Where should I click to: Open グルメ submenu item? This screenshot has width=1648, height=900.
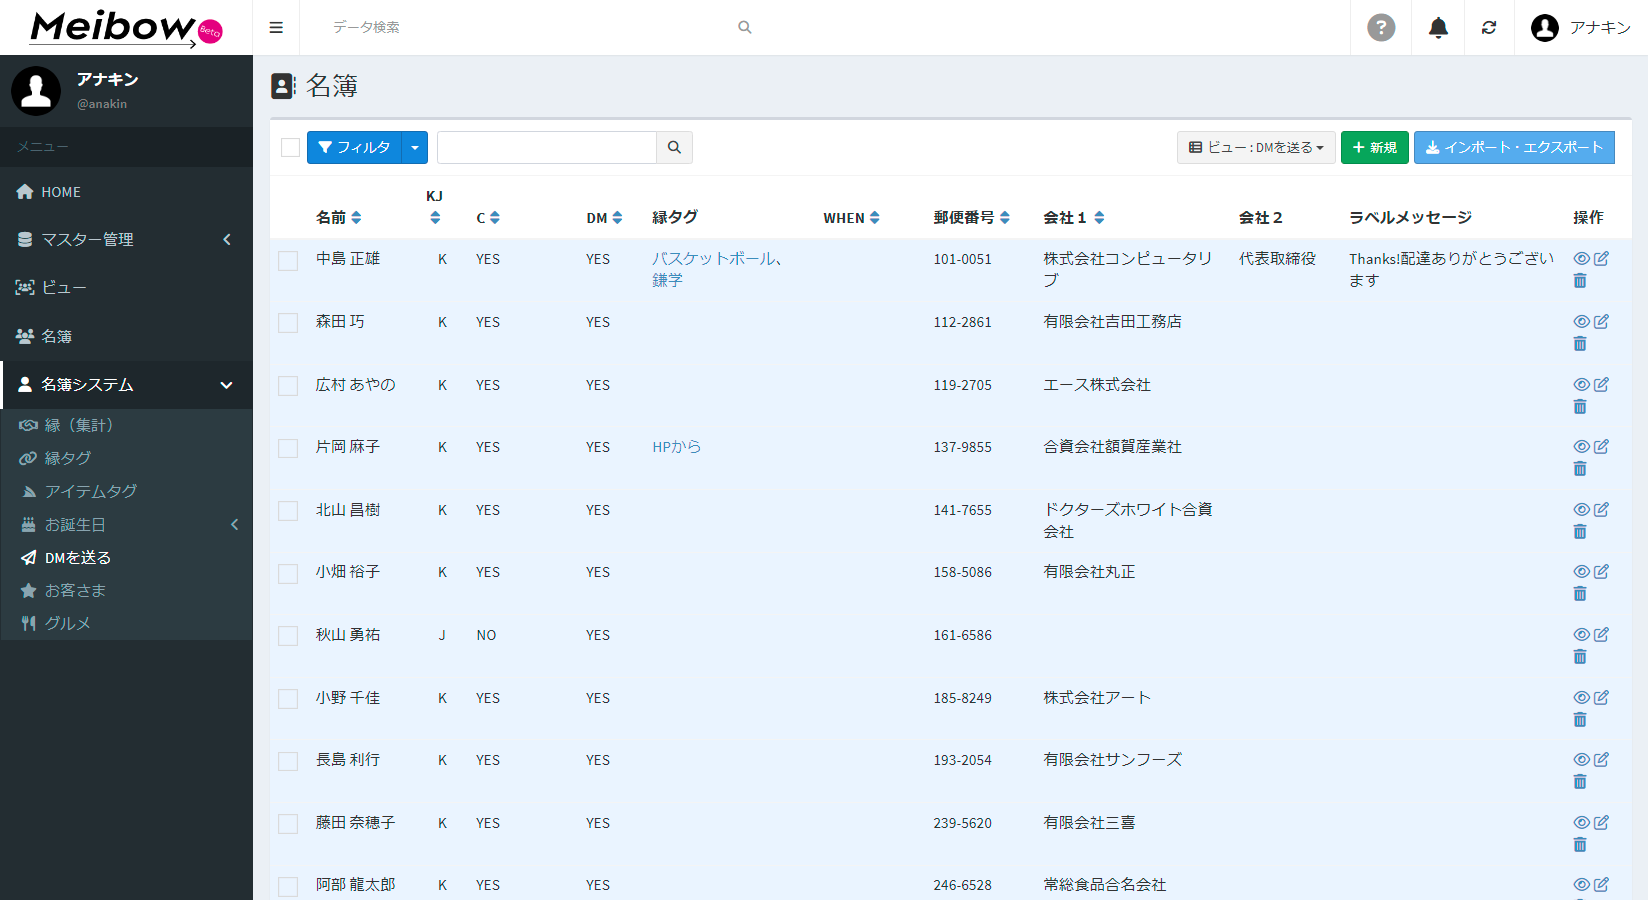pyautogui.click(x=126, y=624)
